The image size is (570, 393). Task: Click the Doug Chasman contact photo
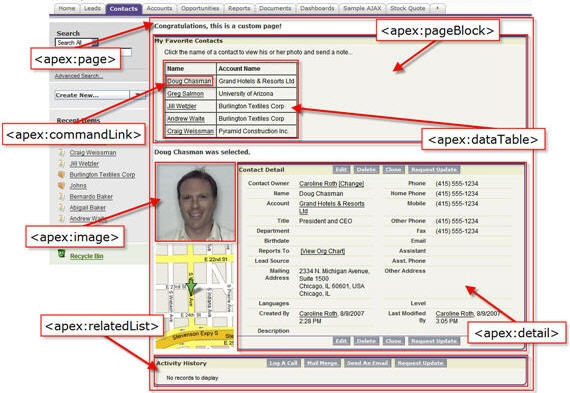(195, 202)
